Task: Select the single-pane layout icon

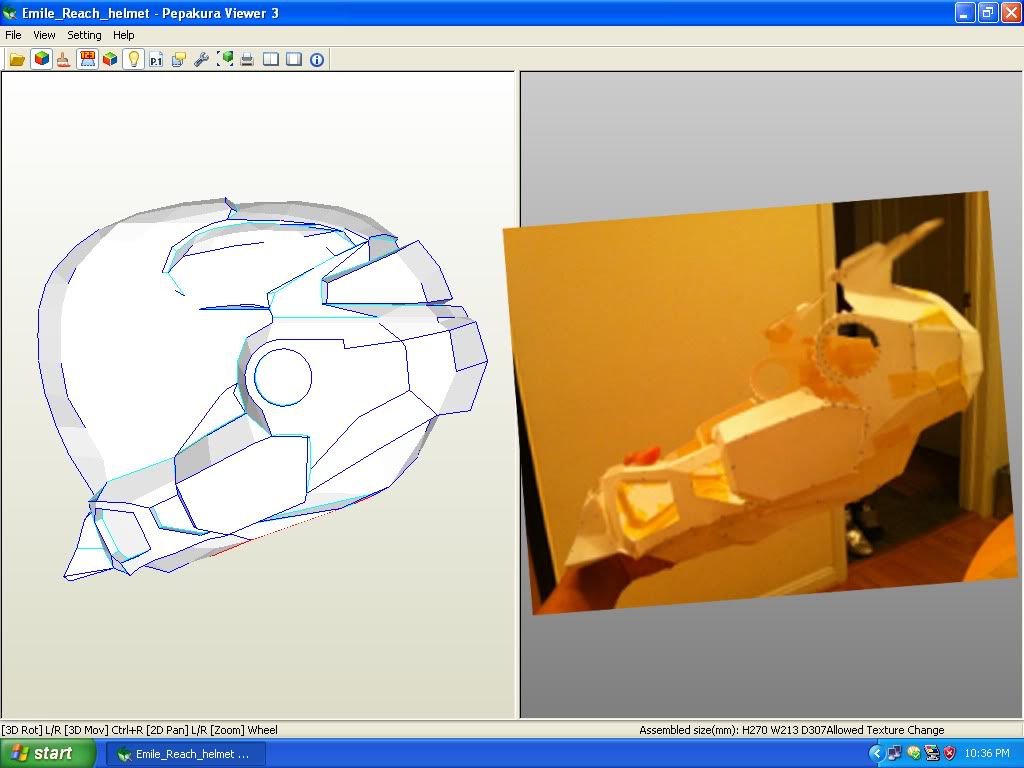Action: click(x=294, y=59)
